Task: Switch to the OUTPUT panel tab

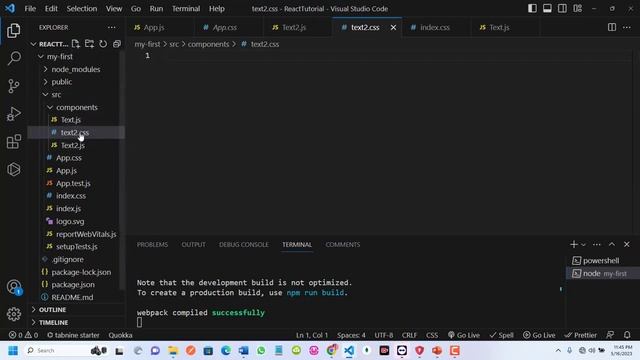Action: (x=193, y=244)
